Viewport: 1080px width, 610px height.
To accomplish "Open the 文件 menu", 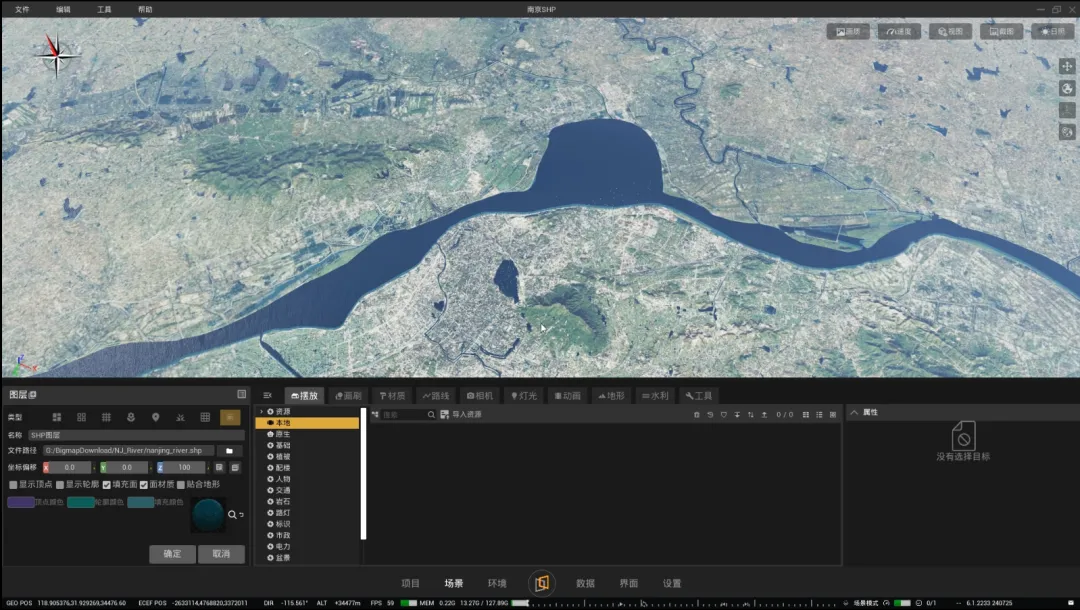I will tap(22, 9).
